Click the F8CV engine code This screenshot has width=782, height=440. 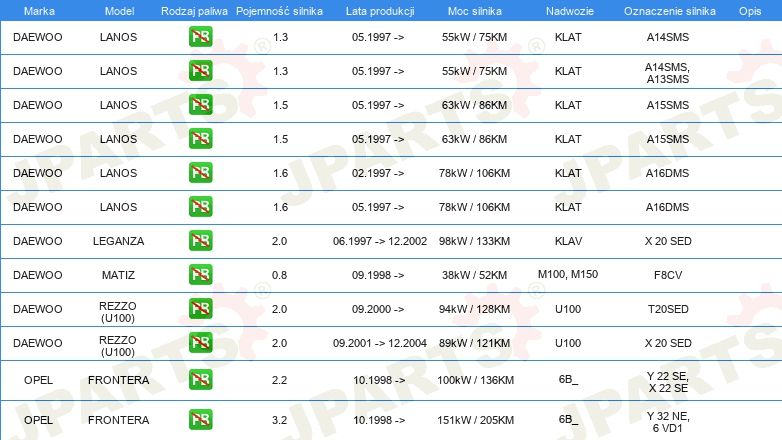coord(668,275)
